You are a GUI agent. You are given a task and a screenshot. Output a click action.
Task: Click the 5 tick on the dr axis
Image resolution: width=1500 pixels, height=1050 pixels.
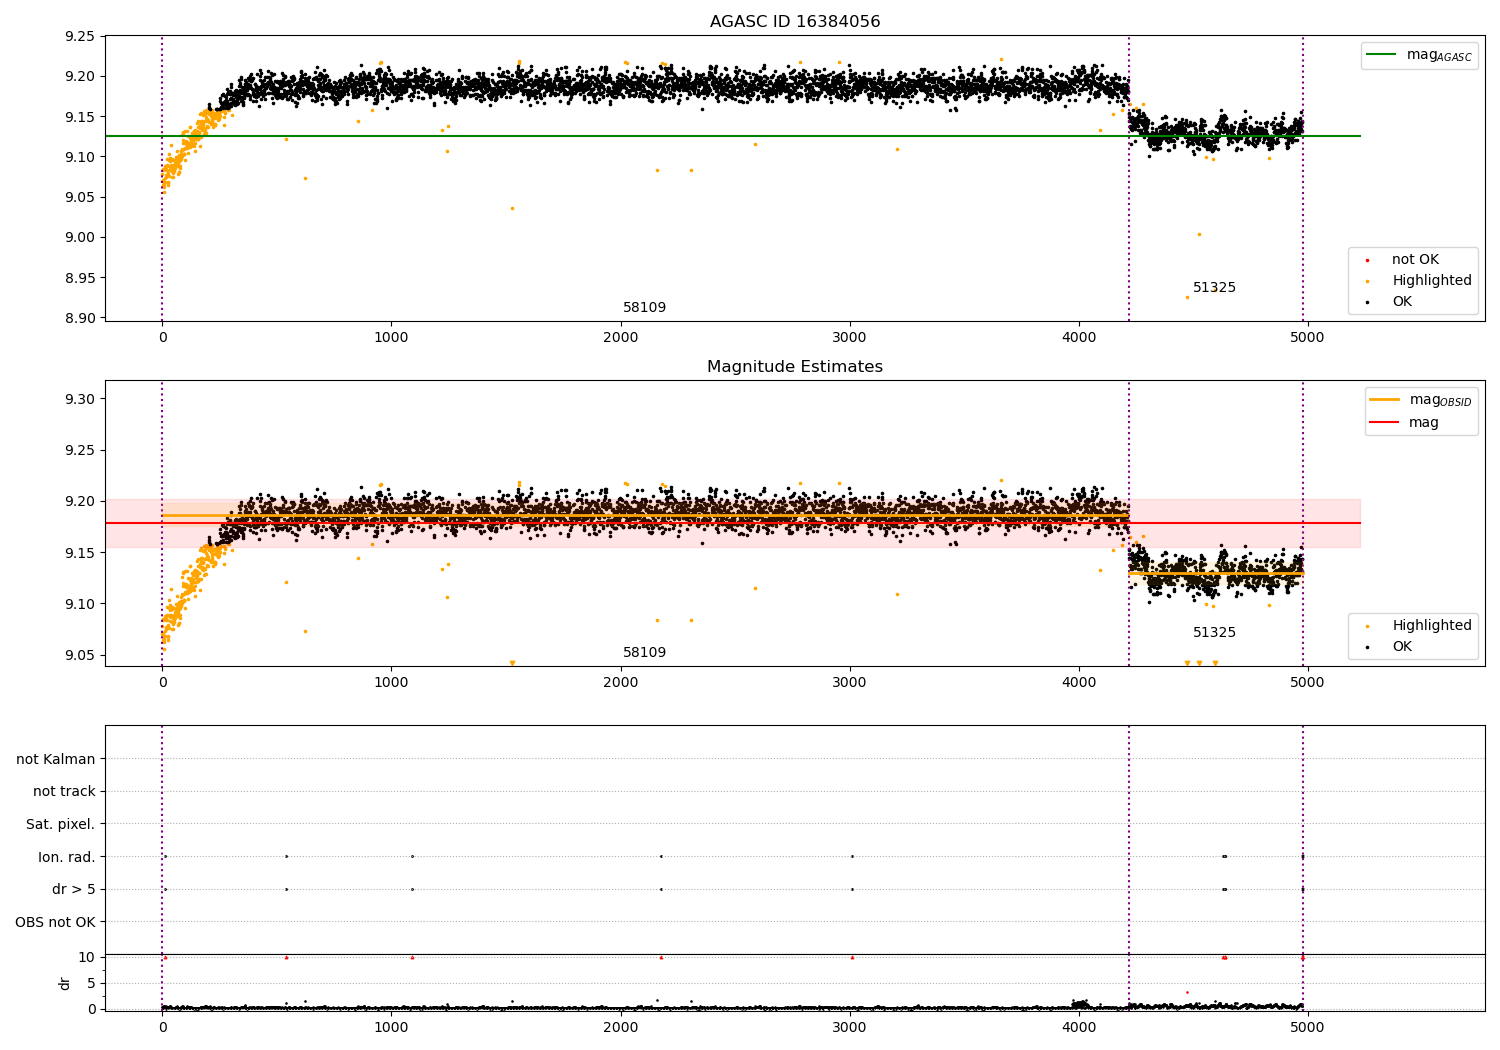(x=92, y=983)
